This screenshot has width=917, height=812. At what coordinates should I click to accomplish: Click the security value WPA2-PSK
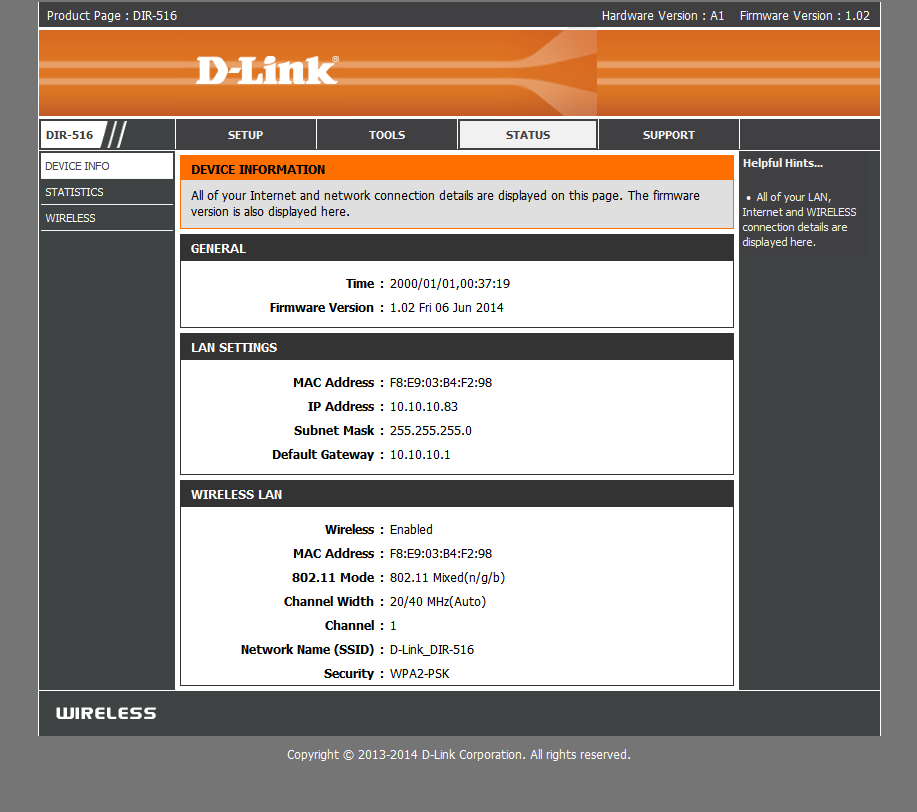(x=419, y=673)
